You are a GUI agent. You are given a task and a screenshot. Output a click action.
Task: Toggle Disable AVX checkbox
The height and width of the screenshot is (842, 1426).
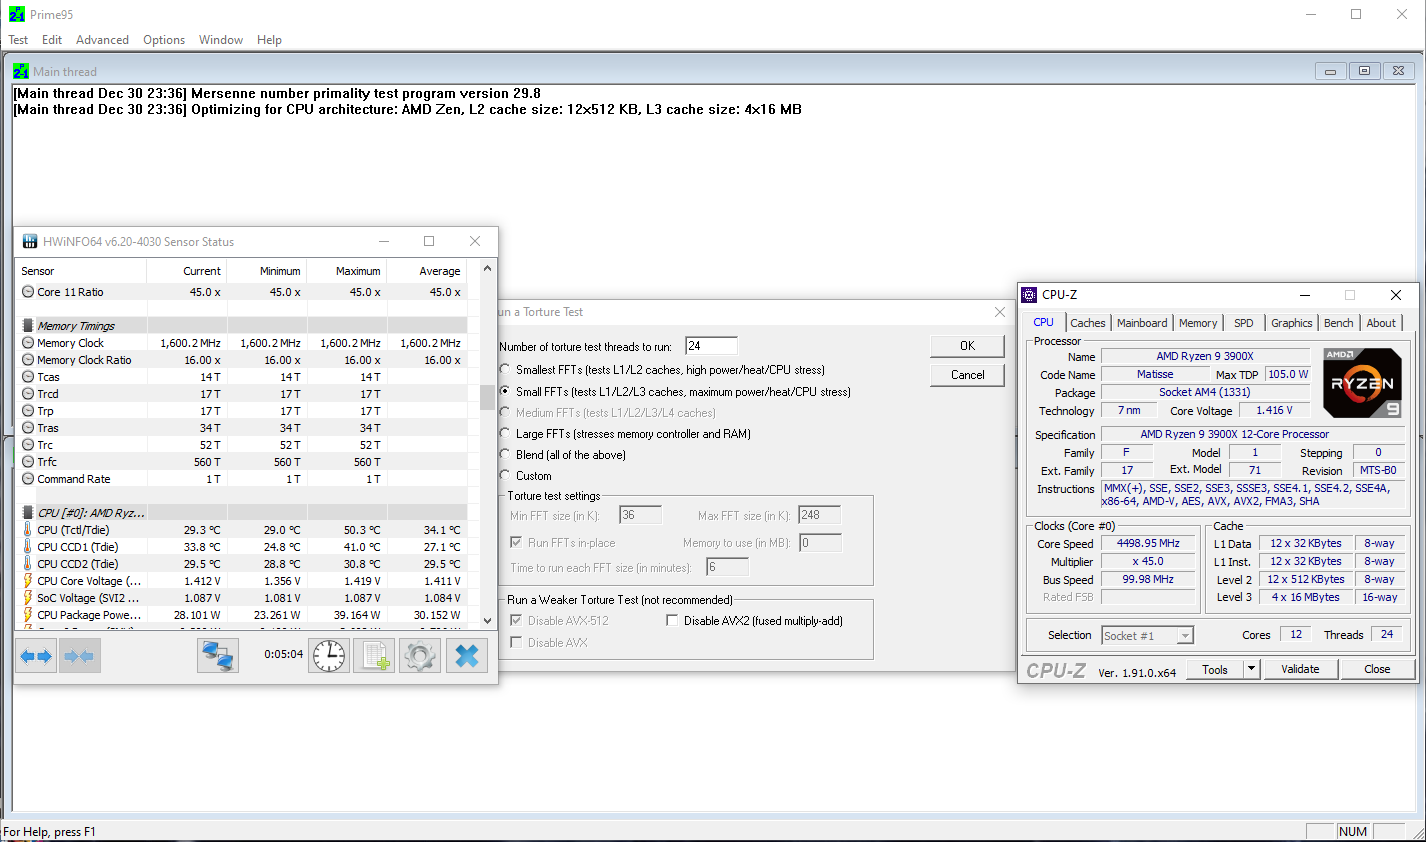click(x=516, y=642)
